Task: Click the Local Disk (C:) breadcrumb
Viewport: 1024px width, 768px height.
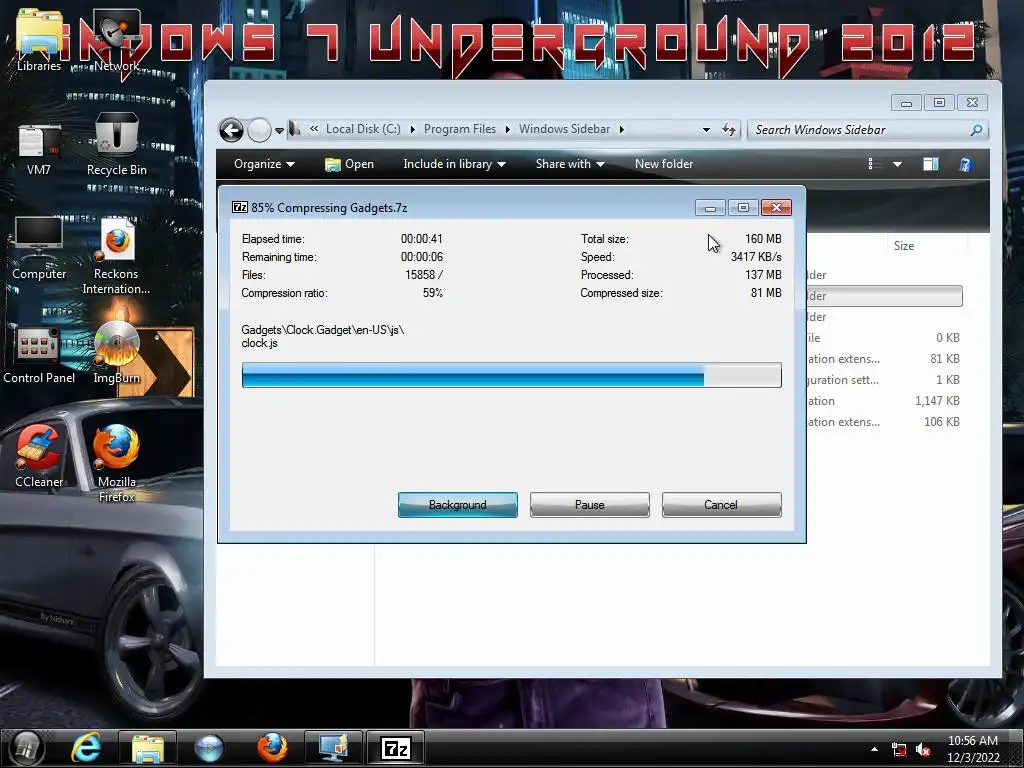Action: 363,129
